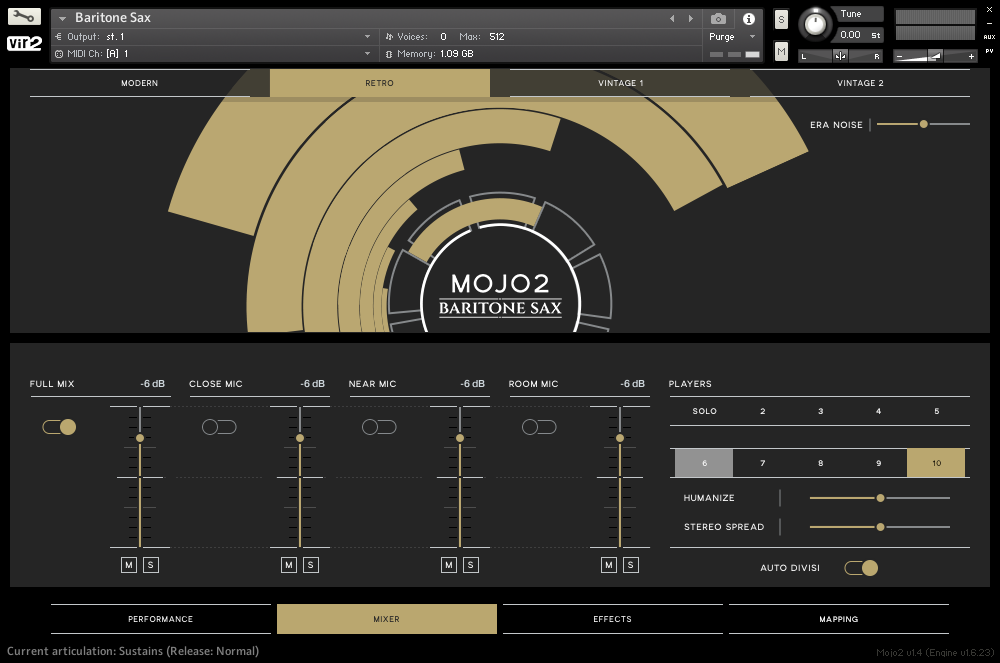Screen dimensions: 1000x663
Task: Open the snapshot camera icon in the header
Action: [x=717, y=19]
